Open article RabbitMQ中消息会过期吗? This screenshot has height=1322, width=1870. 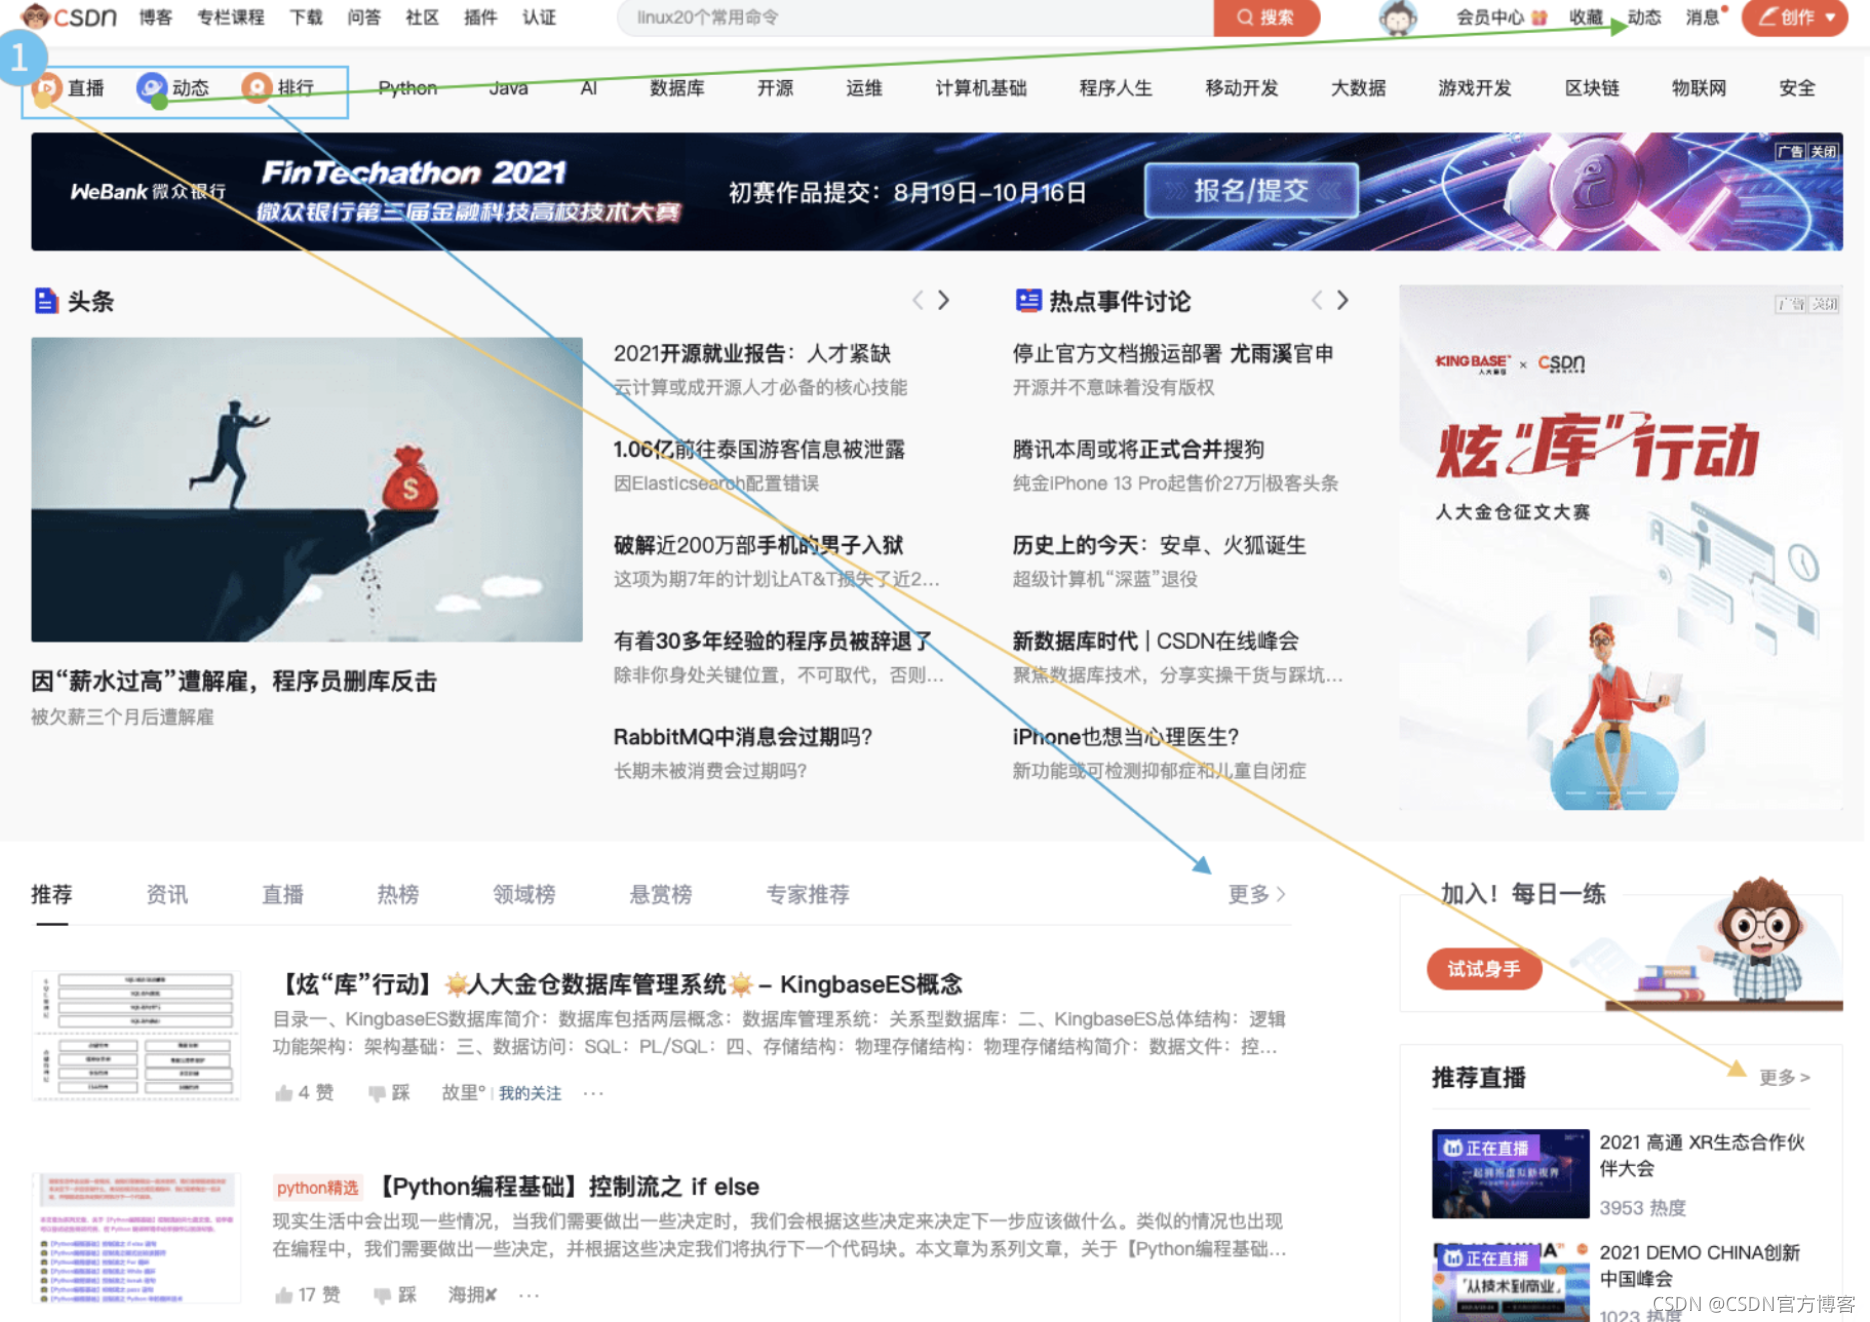click(743, 737)
